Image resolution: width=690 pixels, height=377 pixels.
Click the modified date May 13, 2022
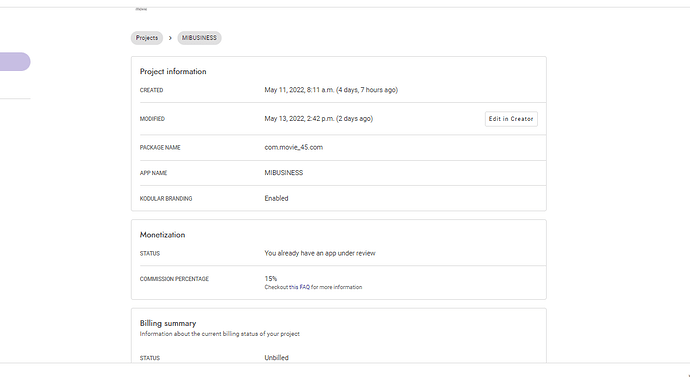pos(319,119)
